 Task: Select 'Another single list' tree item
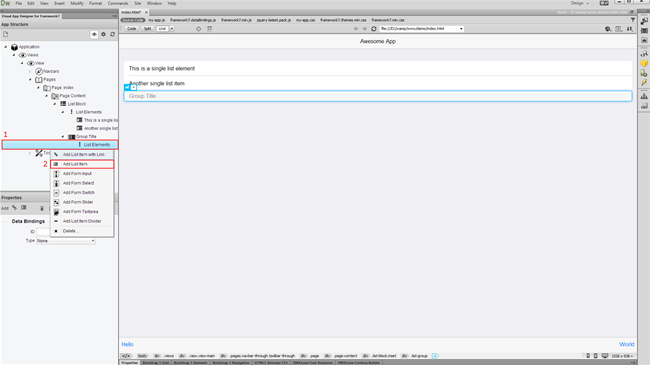click(101, 128)
